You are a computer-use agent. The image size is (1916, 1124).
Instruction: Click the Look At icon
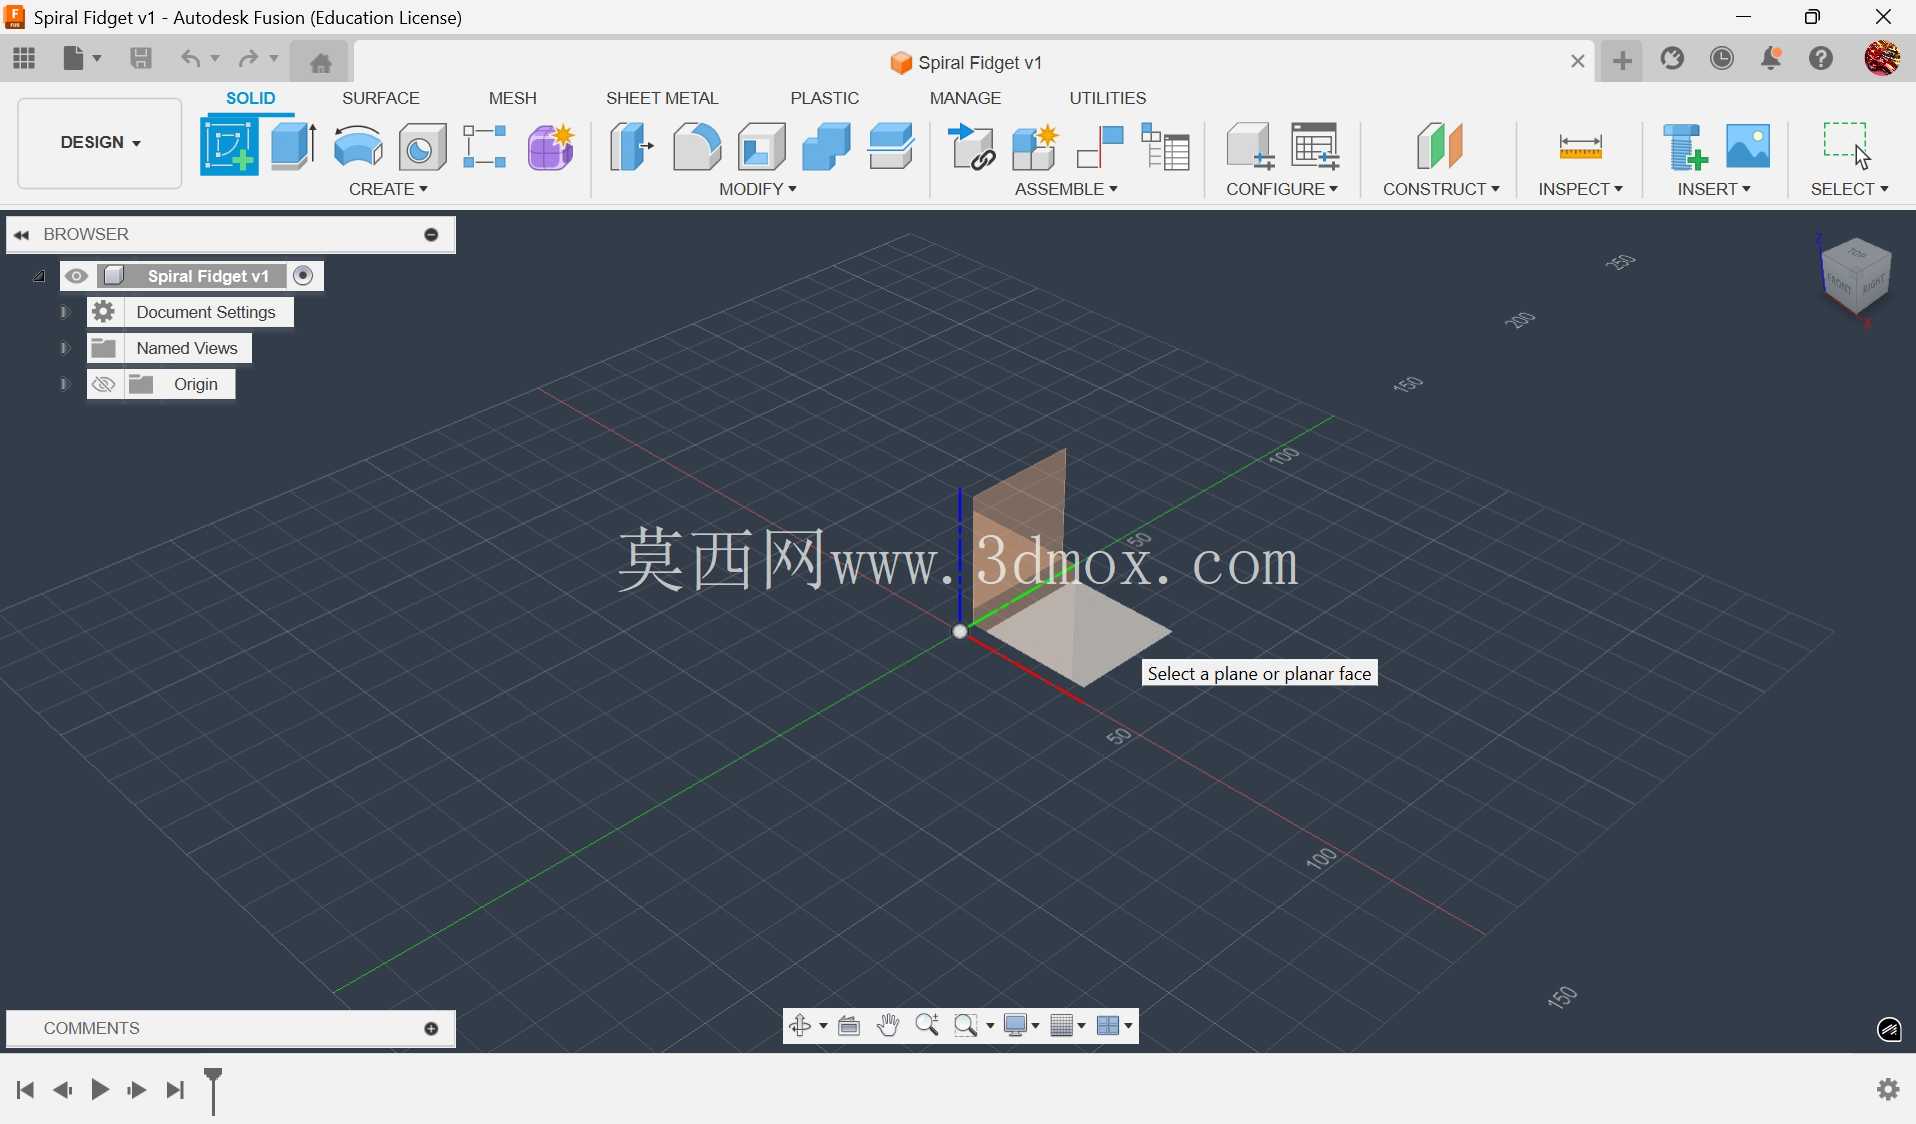[x=850, y=1026]
